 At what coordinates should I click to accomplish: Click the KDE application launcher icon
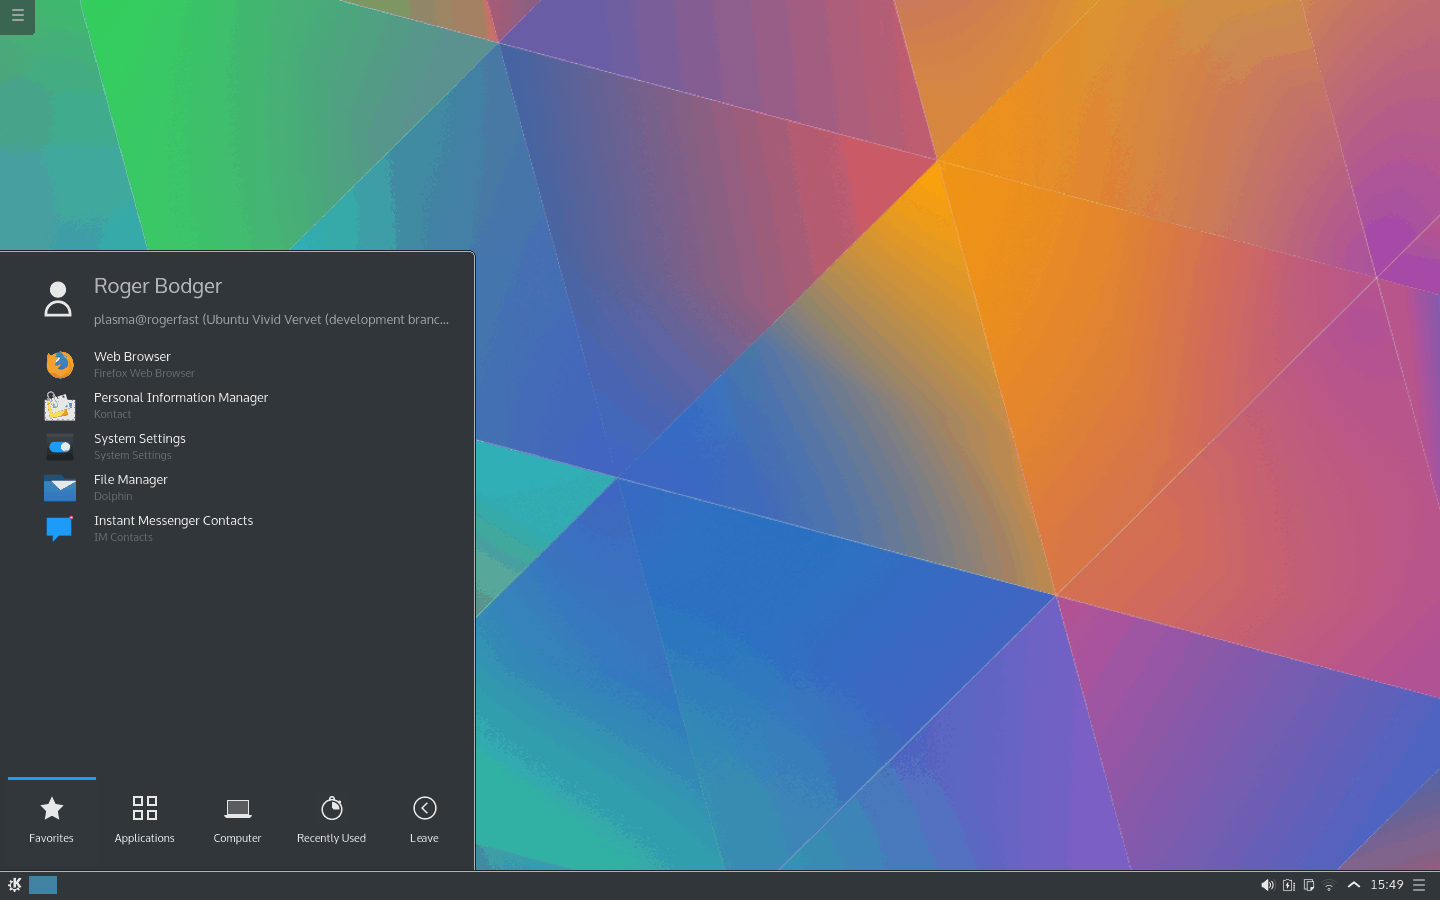(x=15, y=885)
